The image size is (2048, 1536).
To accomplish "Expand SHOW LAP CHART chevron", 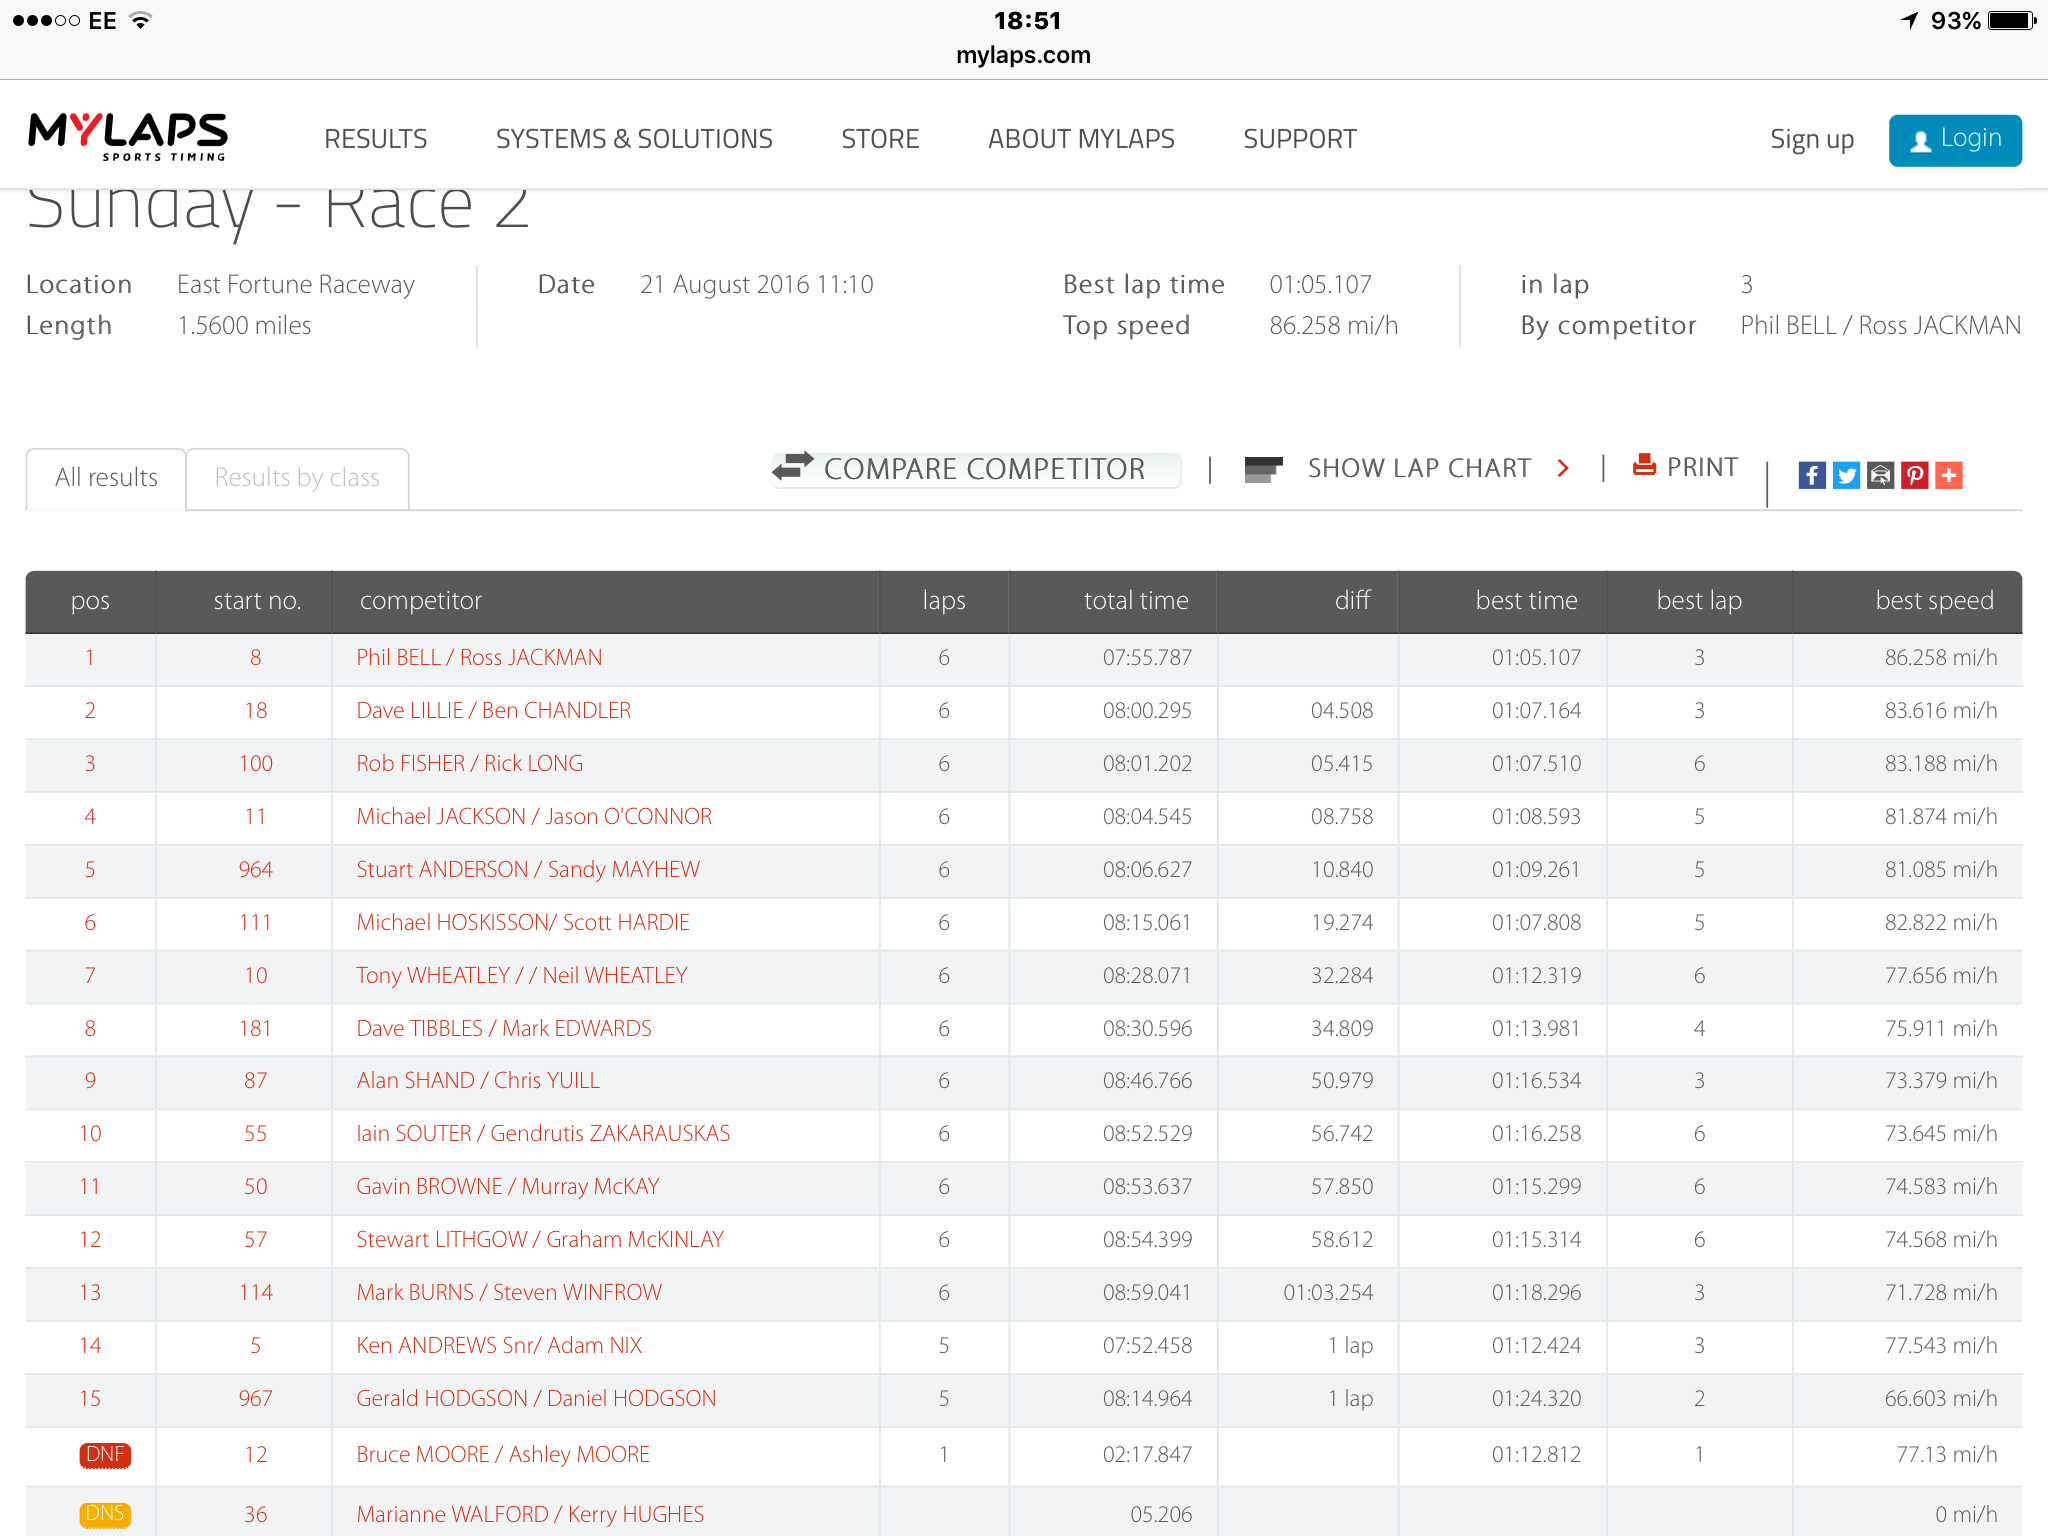I will [1563, 468].
